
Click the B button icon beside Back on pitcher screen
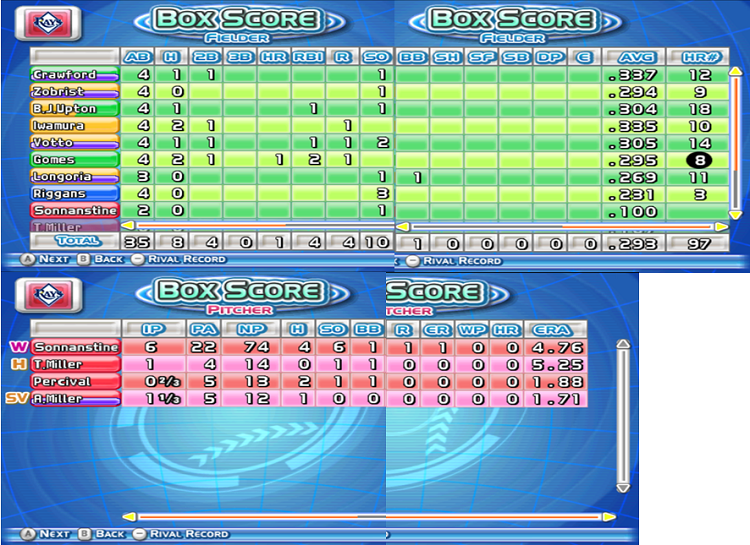tap(85, 534)
